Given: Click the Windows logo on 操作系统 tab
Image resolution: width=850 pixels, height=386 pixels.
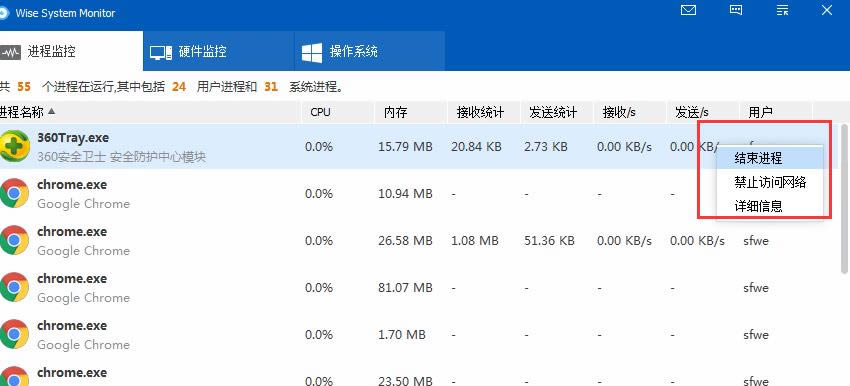Looking at the screenshot, I should click(x=312, y=52).
